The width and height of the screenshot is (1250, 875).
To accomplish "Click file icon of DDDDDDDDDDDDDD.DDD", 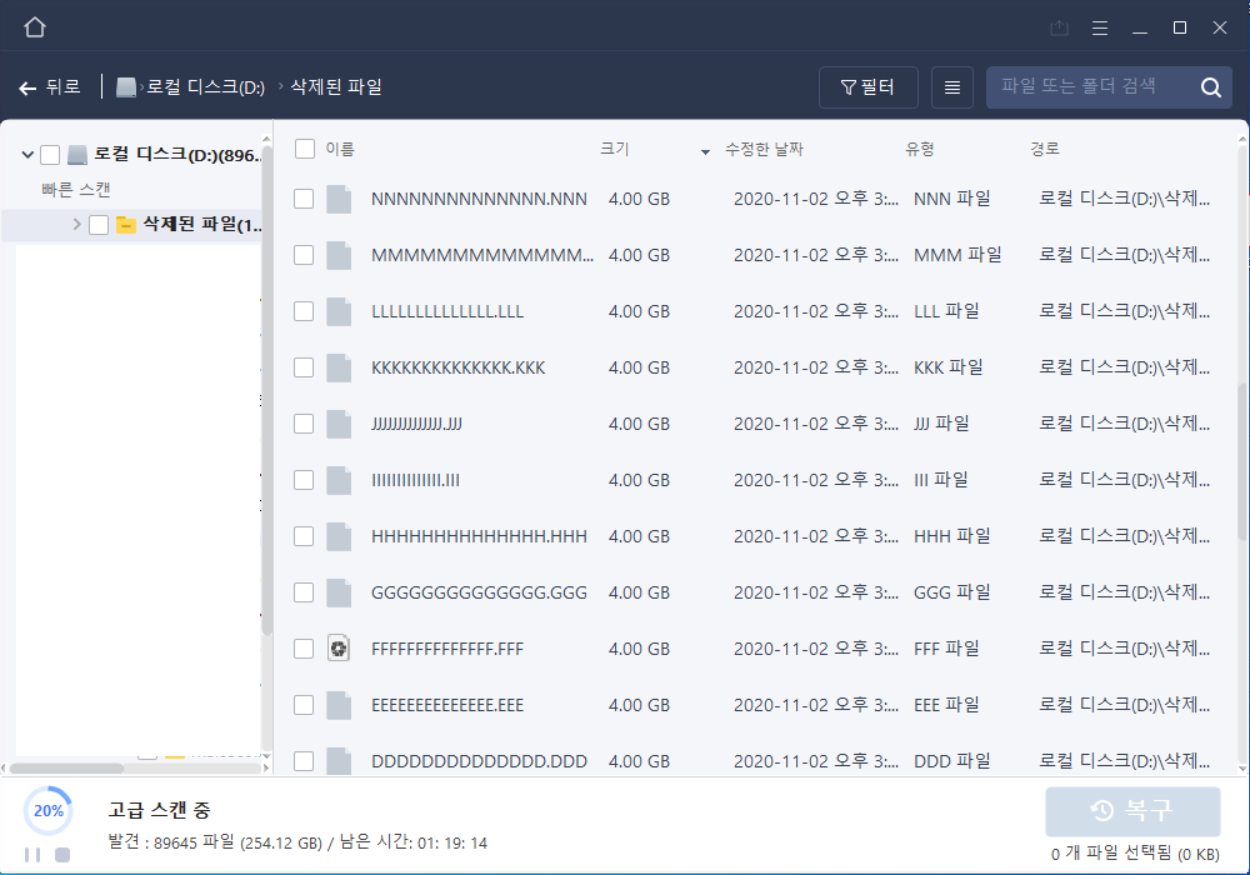I will click(x=339, y=761).
